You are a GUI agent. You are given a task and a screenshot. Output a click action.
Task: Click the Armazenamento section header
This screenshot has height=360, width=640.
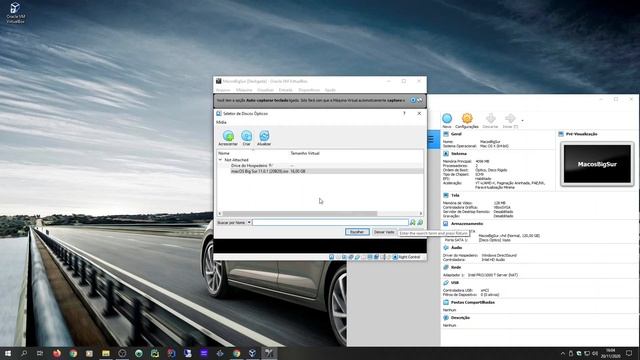tap(467, 224)
